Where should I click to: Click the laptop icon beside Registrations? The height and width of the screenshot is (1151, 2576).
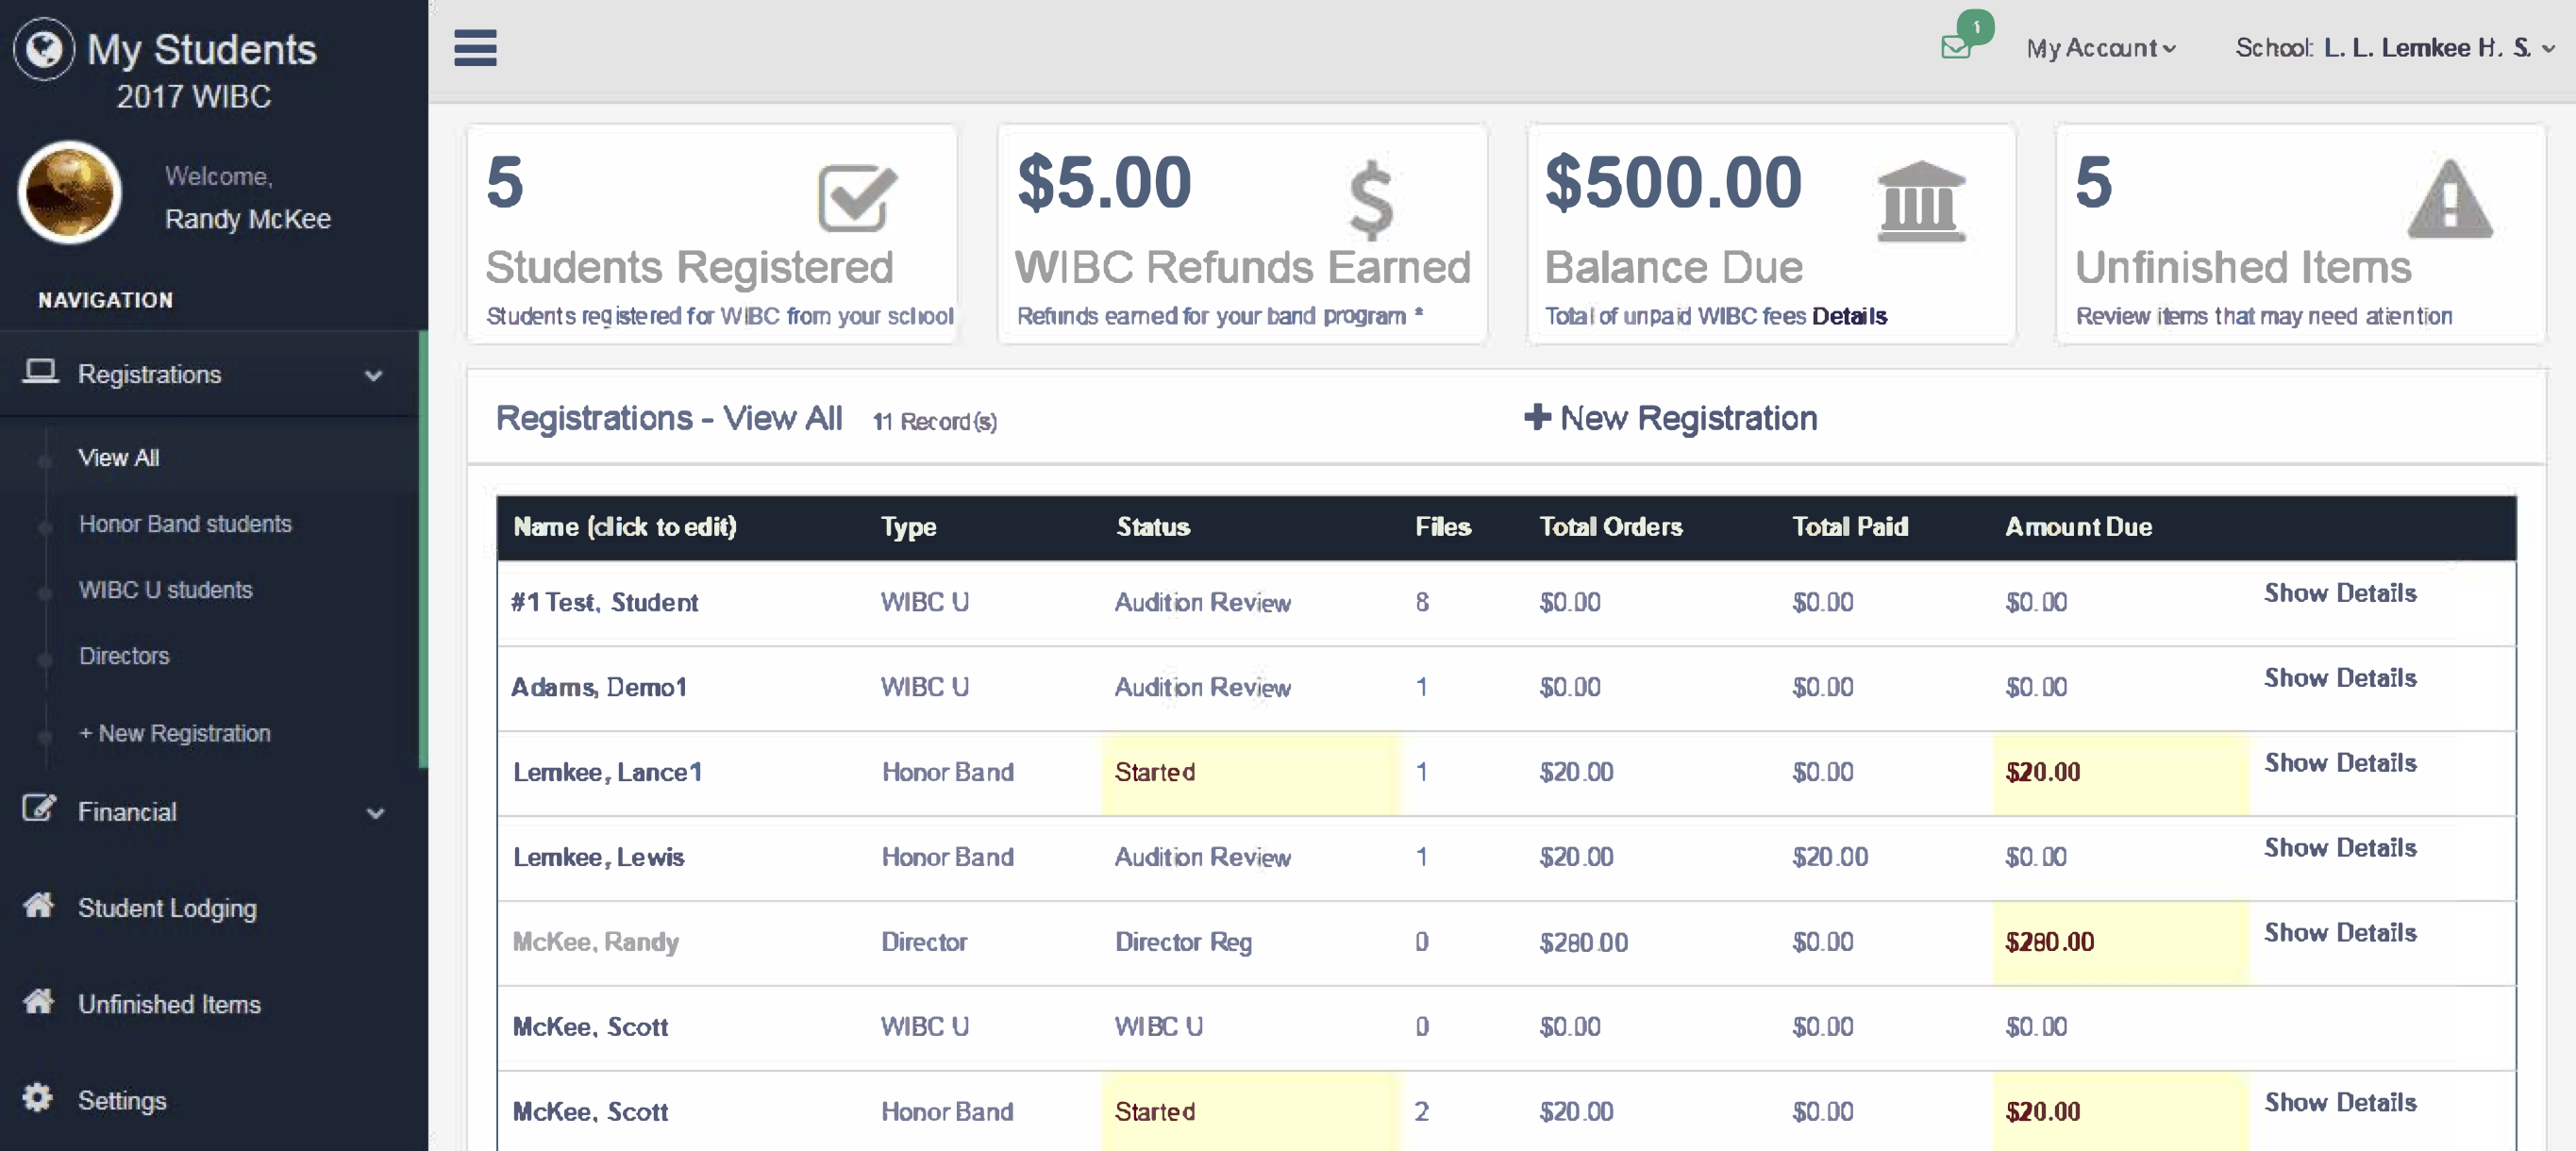[x=40, y=372]
